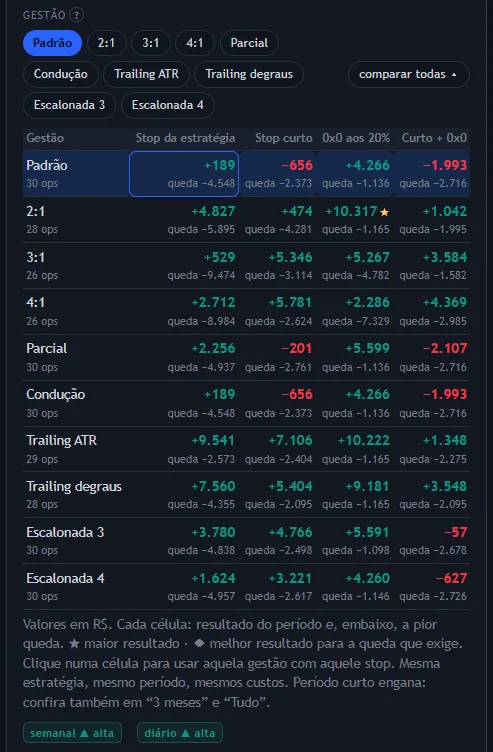This screenshot has height=752, width=493.
Task: Choose Escalonada 3 cell +5.591
Action: click(355, 541)
